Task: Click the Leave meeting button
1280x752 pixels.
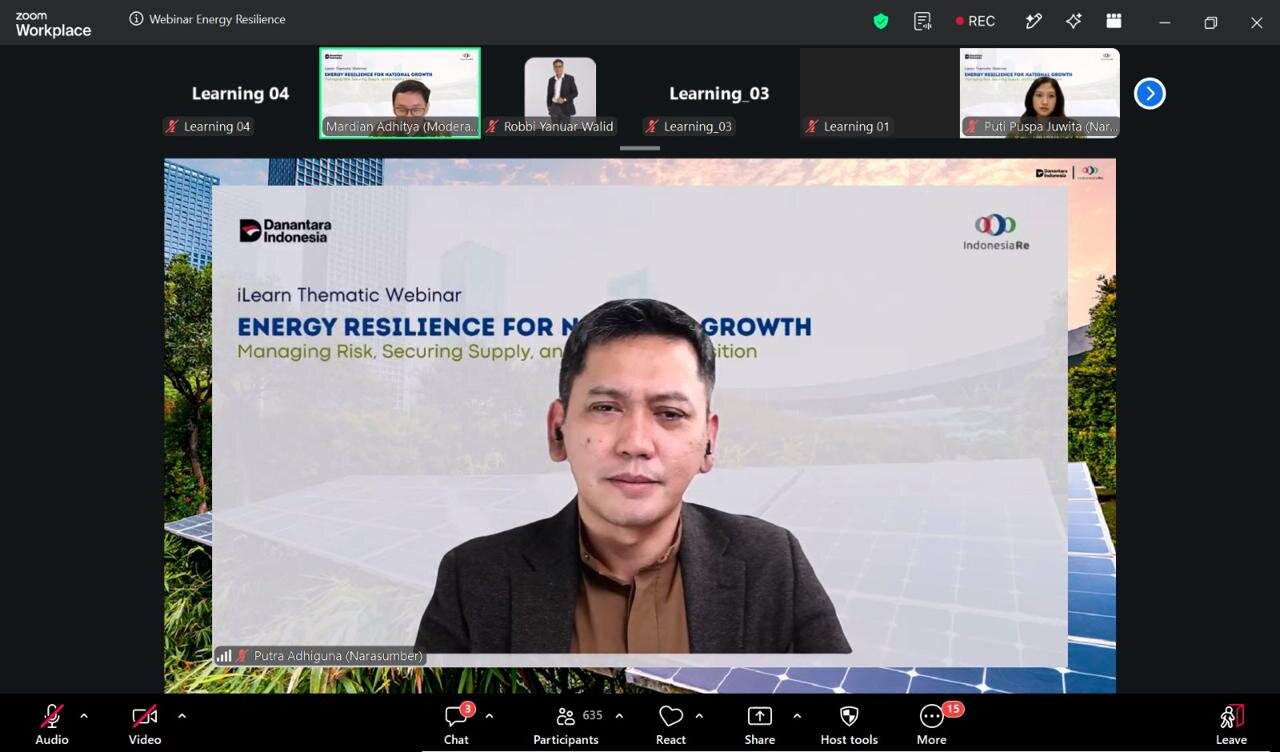Action: [x=1231, y=716]
